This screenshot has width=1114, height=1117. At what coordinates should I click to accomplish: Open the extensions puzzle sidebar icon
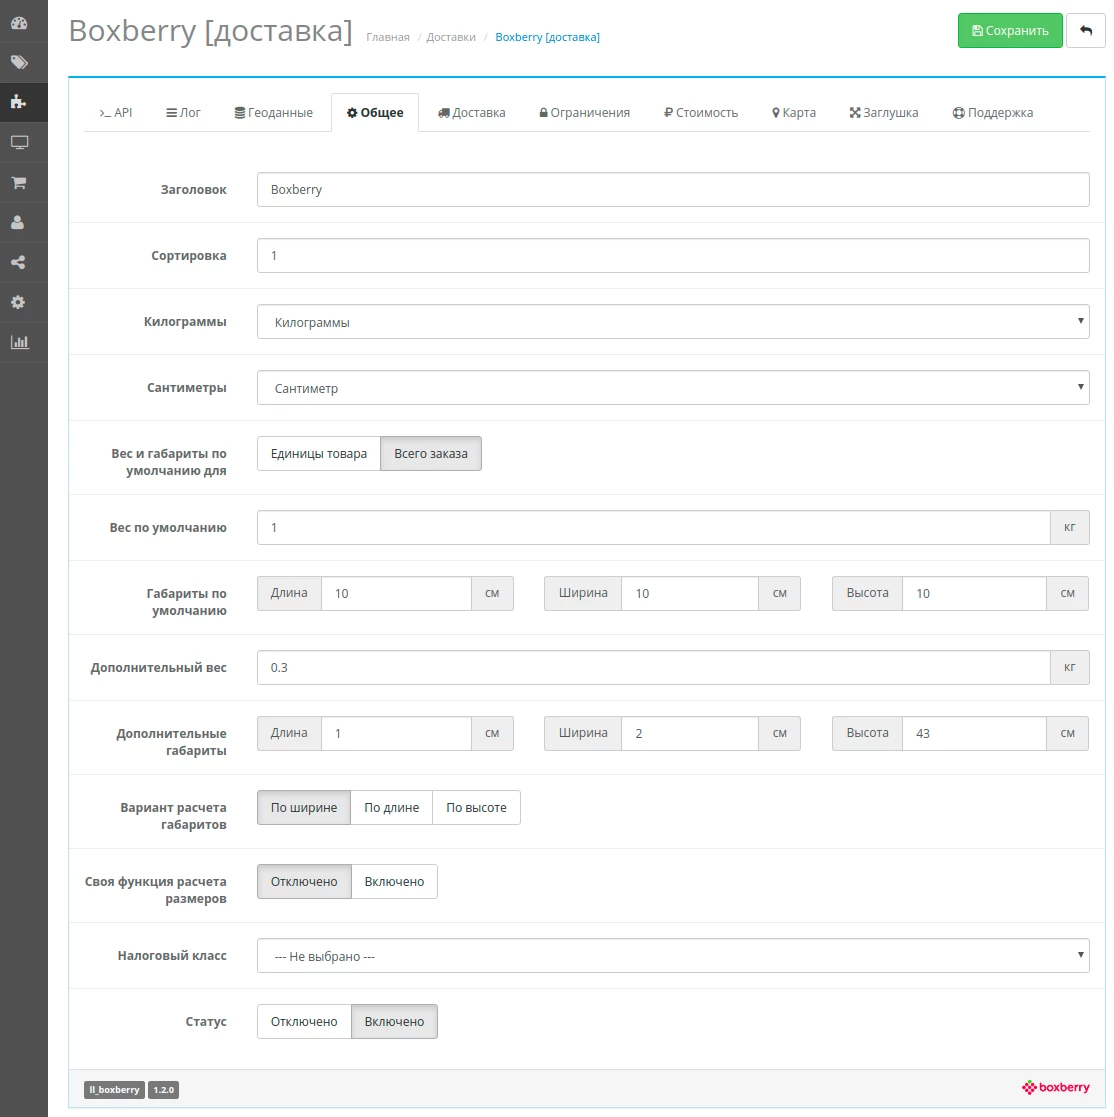click(19, 103)
